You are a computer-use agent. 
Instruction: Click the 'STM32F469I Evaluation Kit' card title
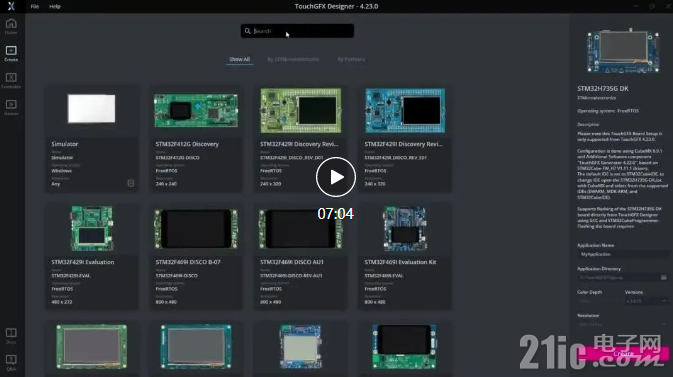pyautogui.click(x=400, y=262)
